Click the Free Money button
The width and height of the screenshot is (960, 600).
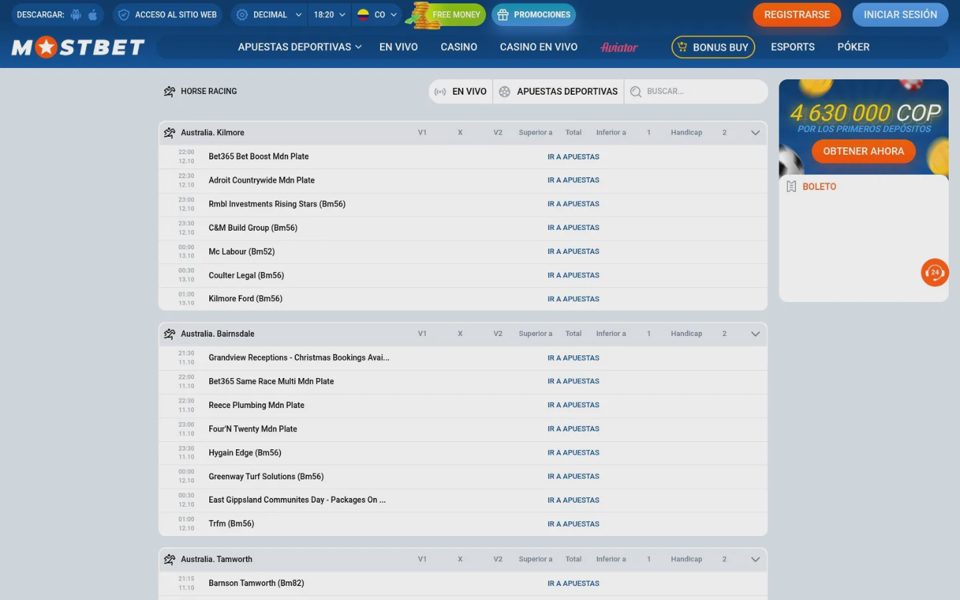(448, 15)
